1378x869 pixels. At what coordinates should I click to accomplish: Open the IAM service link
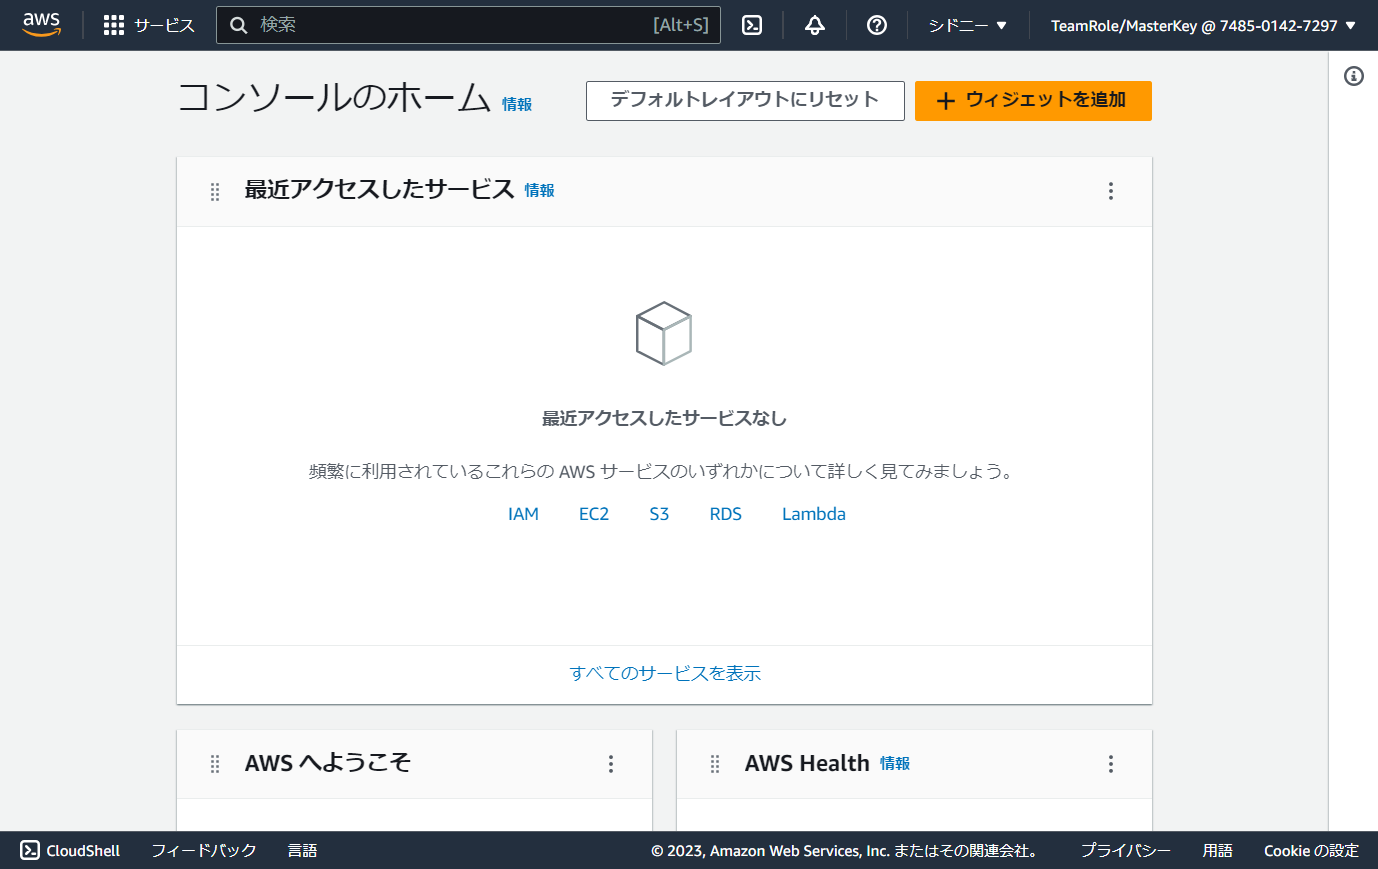click(x=524, y=513)
